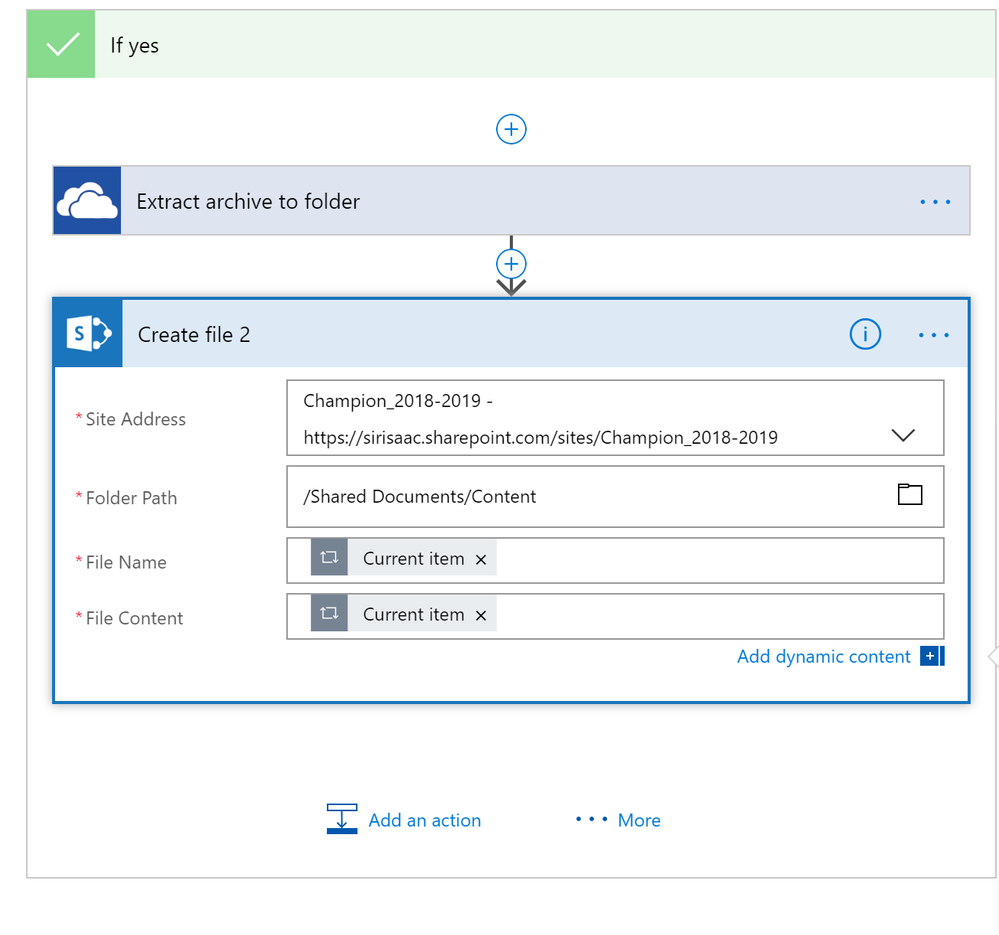Screen dimensions: 999x935
Task: Collapse Extract archive to folder card header
Action: pos(512,201)
